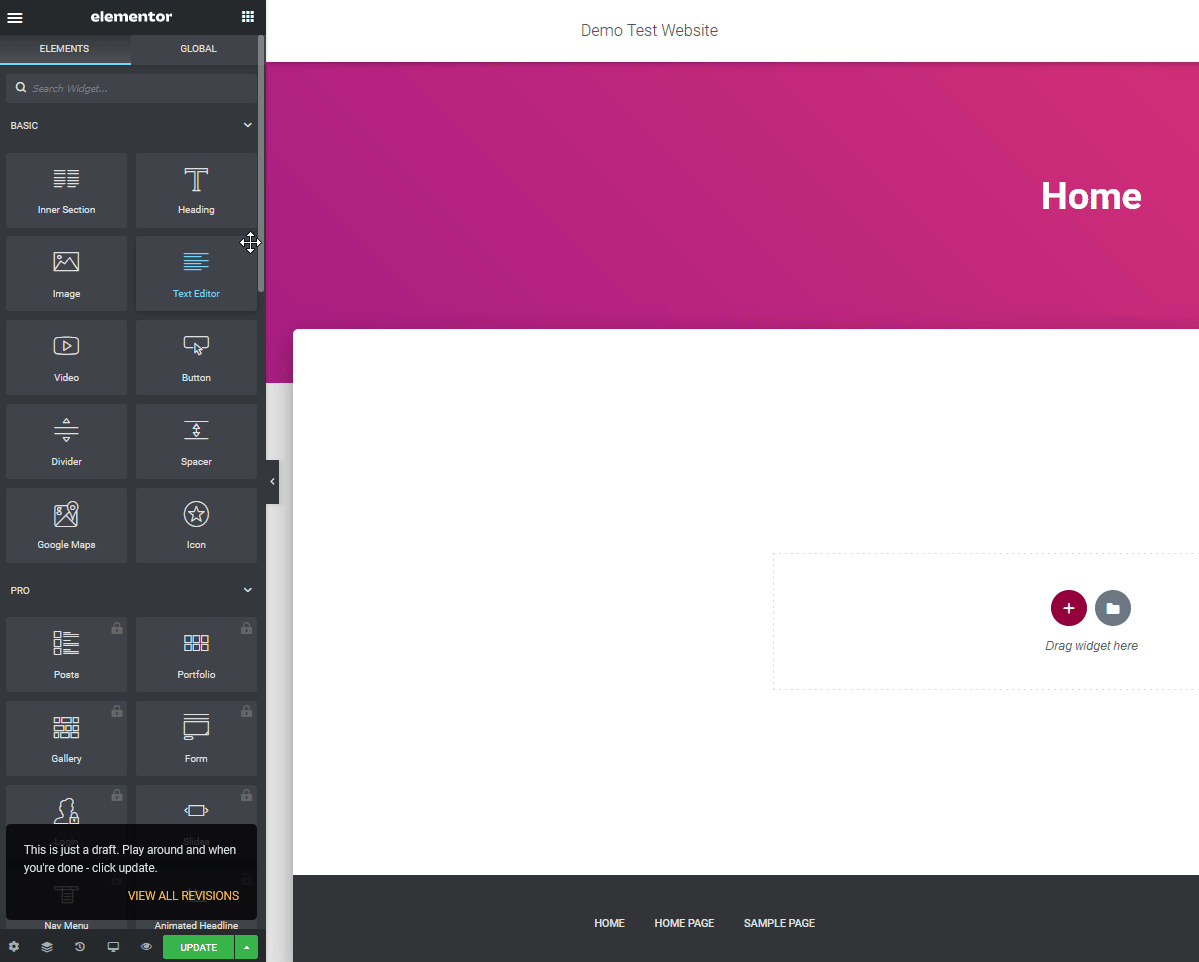Switch to the ELEMENTS tab
Image resolution: width=1199 pixels, height=962 pixels.
pyautogui.click(x=65, y=49)
